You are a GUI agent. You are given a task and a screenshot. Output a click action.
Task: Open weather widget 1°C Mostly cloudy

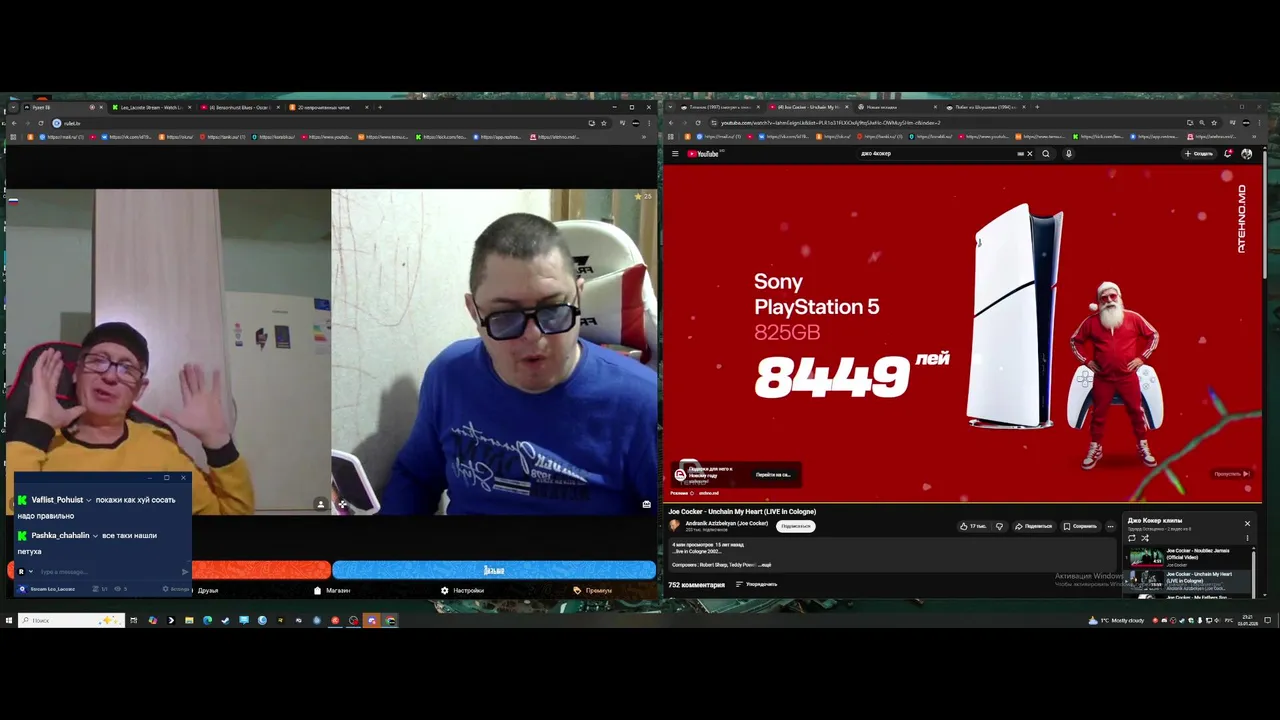1117,620
